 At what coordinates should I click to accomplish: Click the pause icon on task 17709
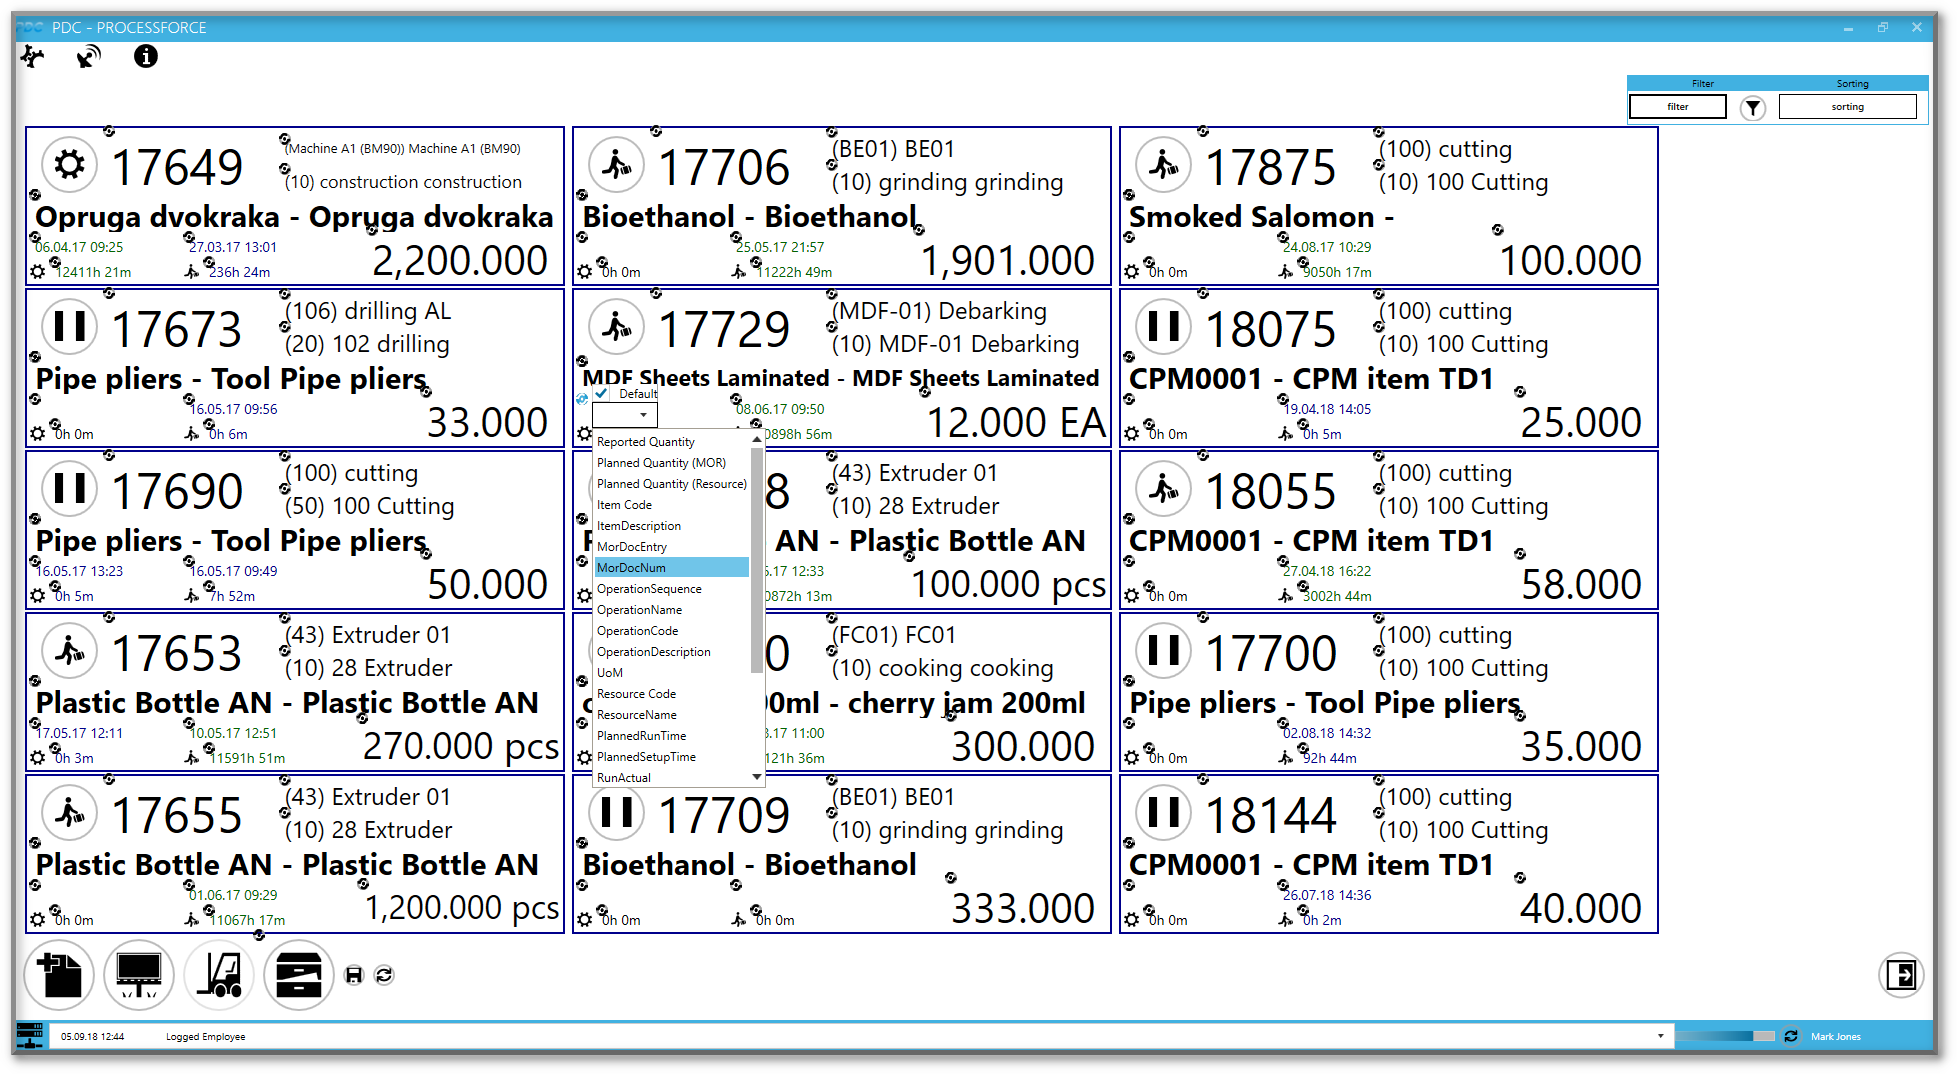click(x=617, y=812)
